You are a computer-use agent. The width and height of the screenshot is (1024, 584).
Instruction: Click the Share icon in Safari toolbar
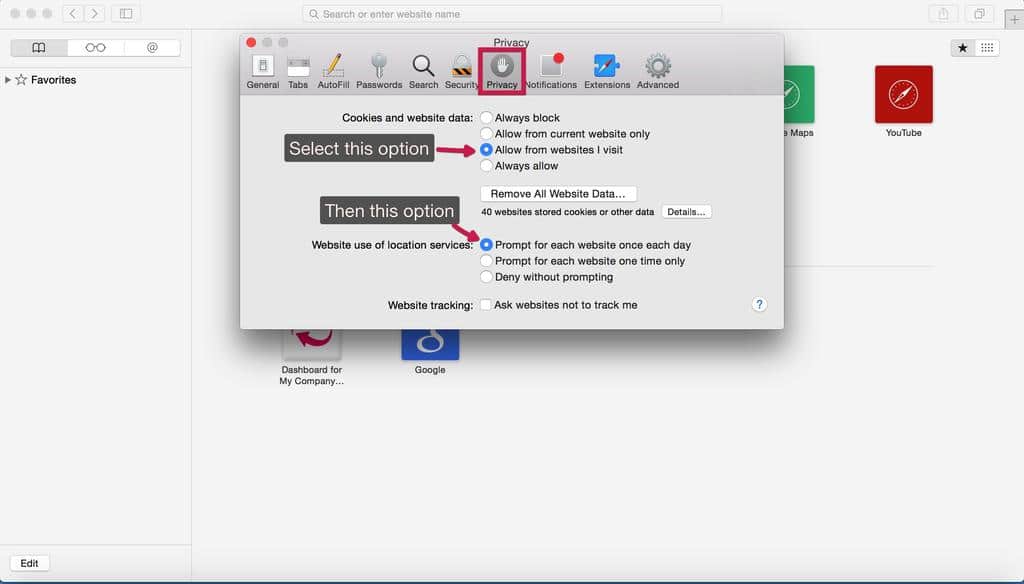click(942, 14)
